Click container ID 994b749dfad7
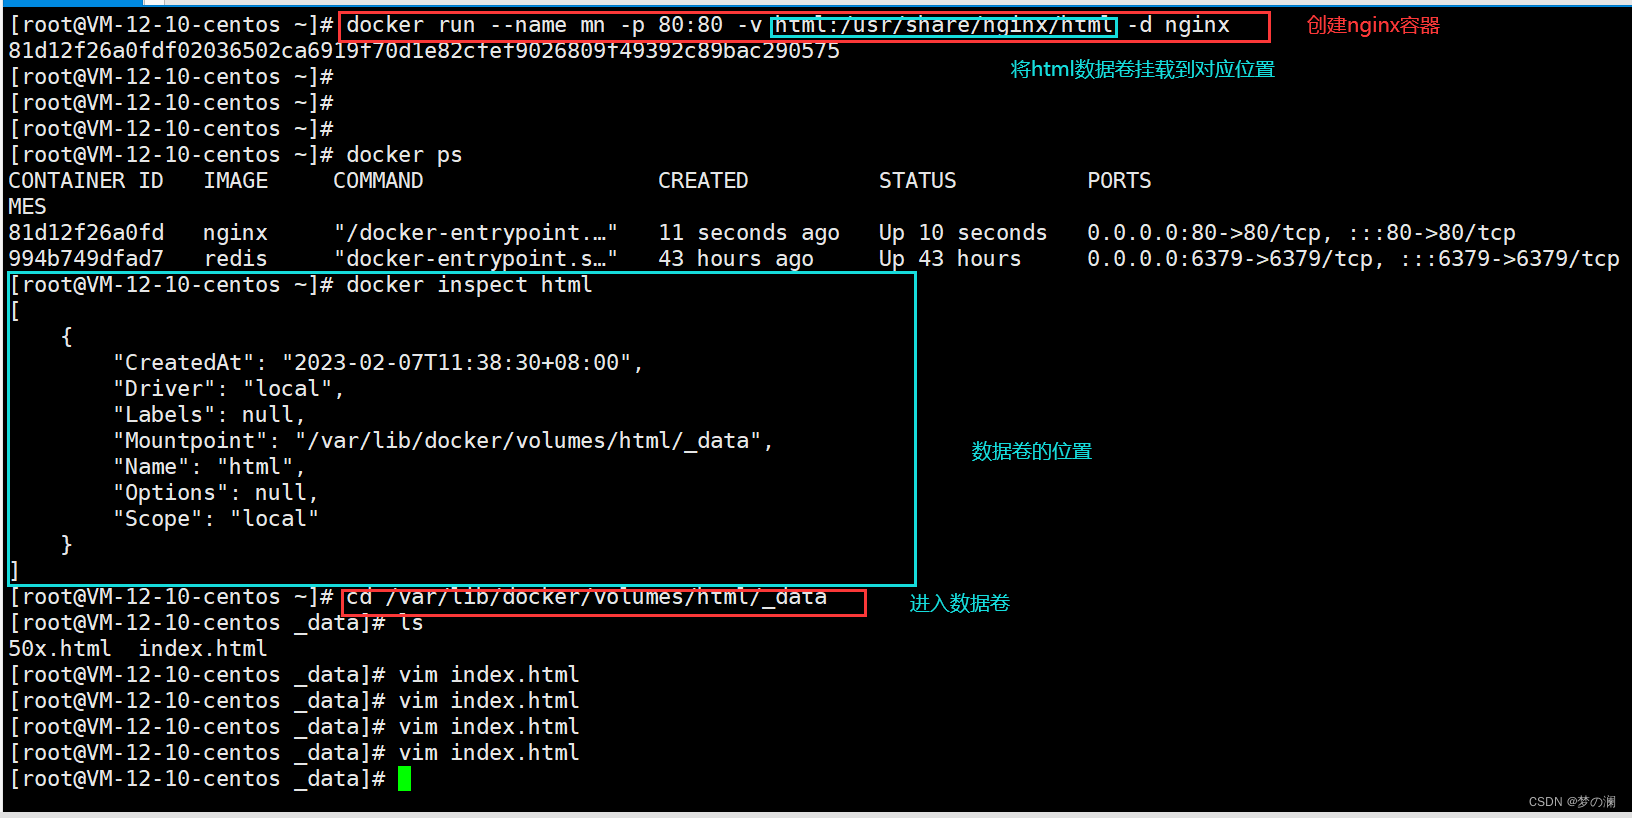1632x818 pixels. [x=86, y=259]
